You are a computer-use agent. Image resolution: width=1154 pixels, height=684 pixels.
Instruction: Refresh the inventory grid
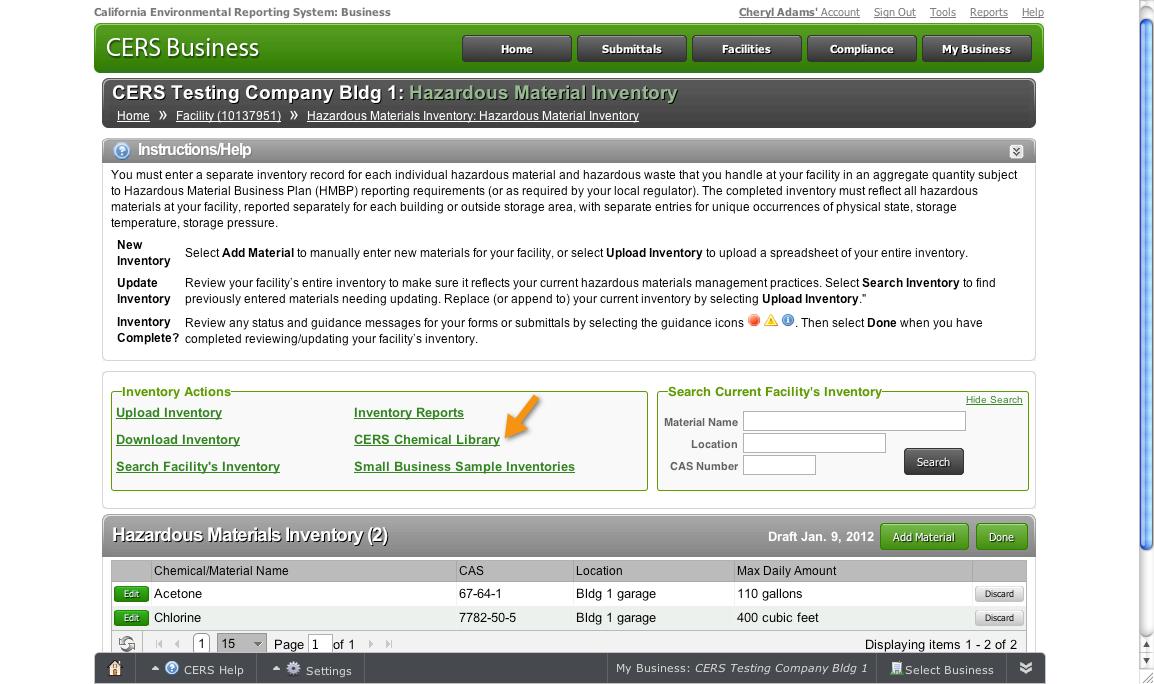pos(127,644)
